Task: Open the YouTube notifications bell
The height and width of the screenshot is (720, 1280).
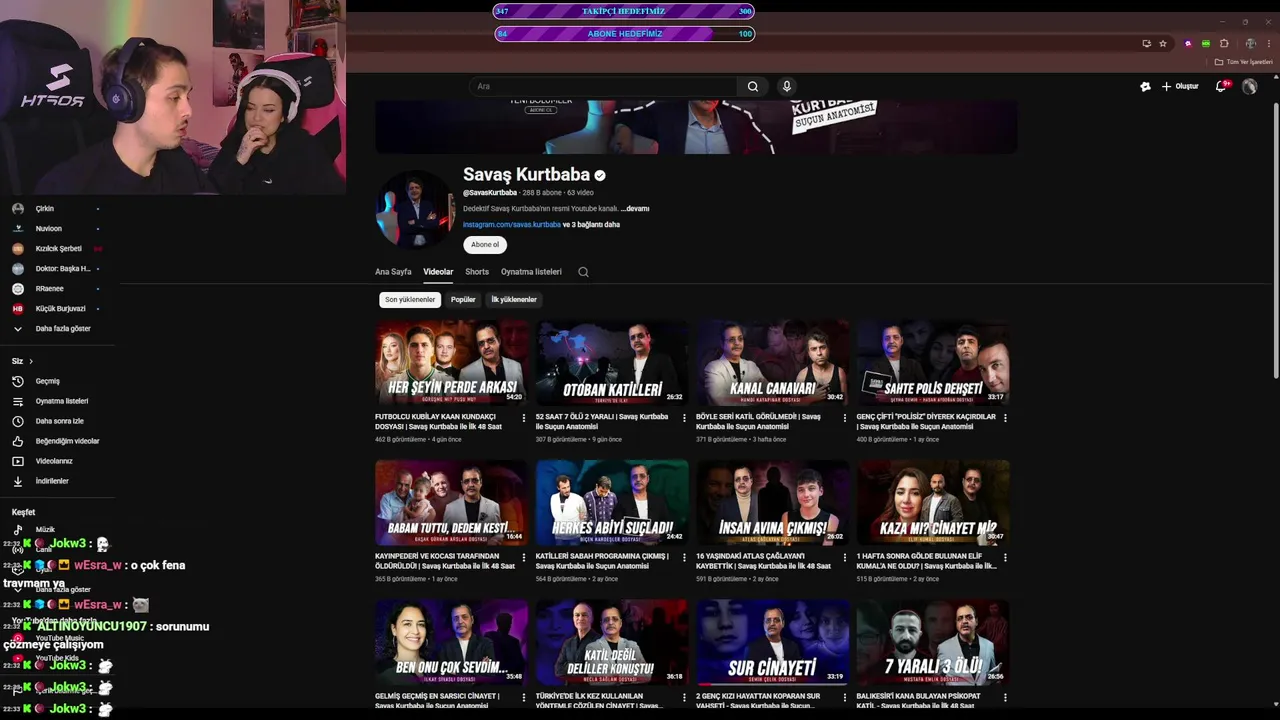Action: (x=1221, y=86)
